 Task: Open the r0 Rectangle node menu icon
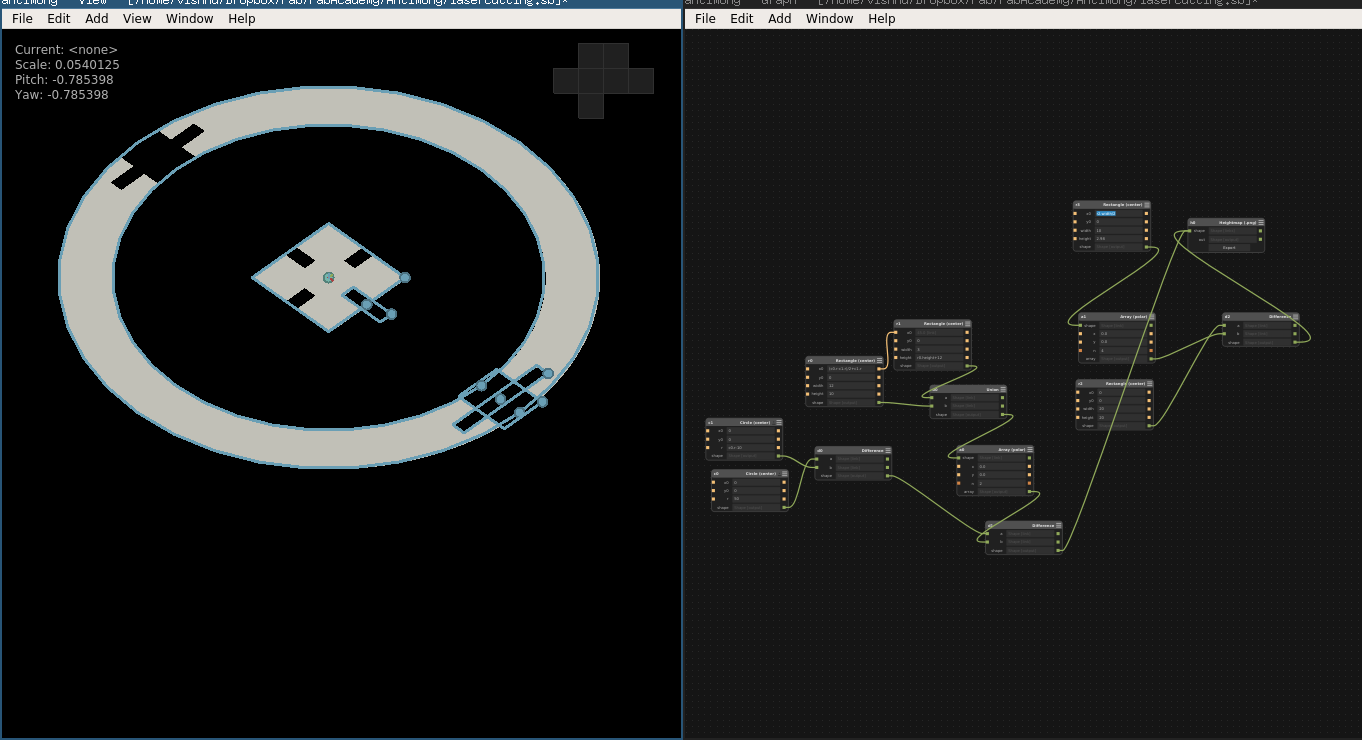tap(879, 360)
